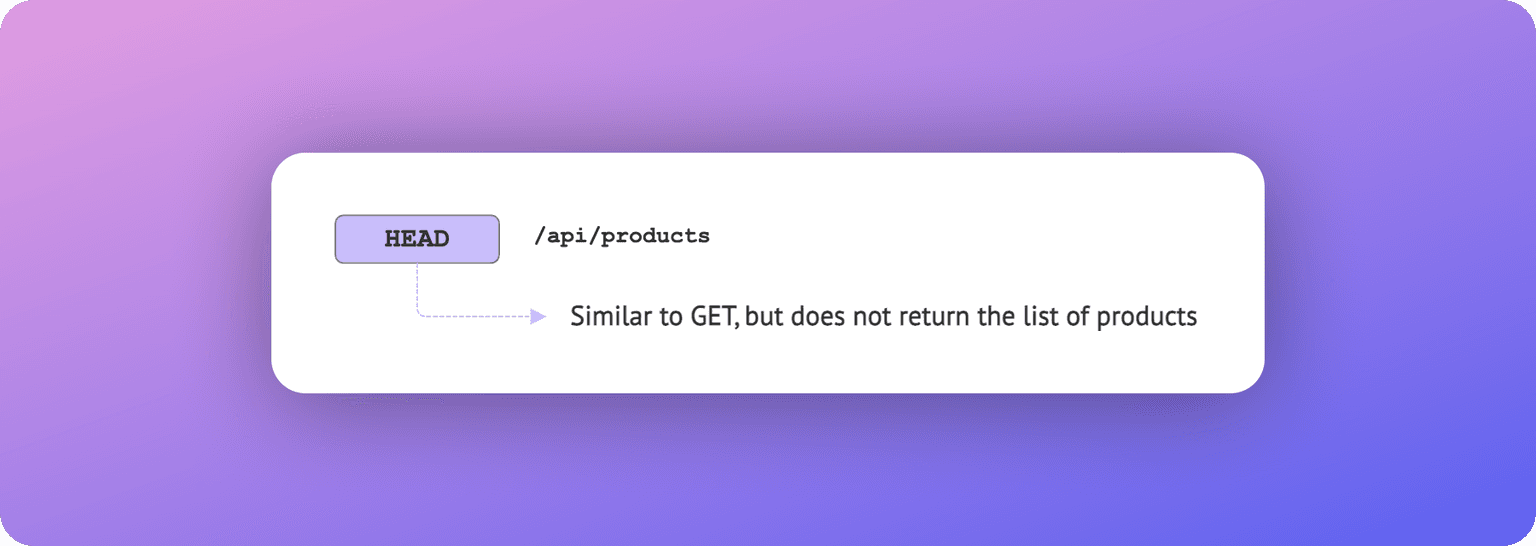
Task: Click the horizontal dashed connector line
Action: tap(475, 317)
